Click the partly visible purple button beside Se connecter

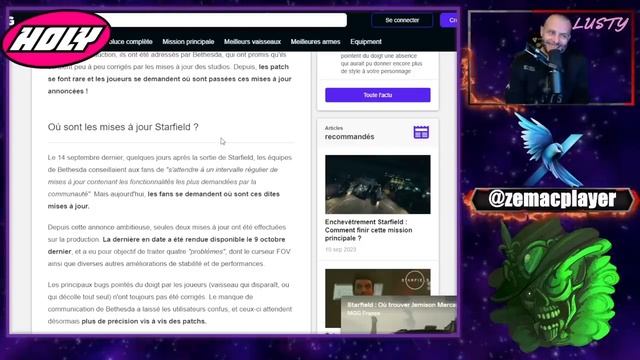coord(449,20)
